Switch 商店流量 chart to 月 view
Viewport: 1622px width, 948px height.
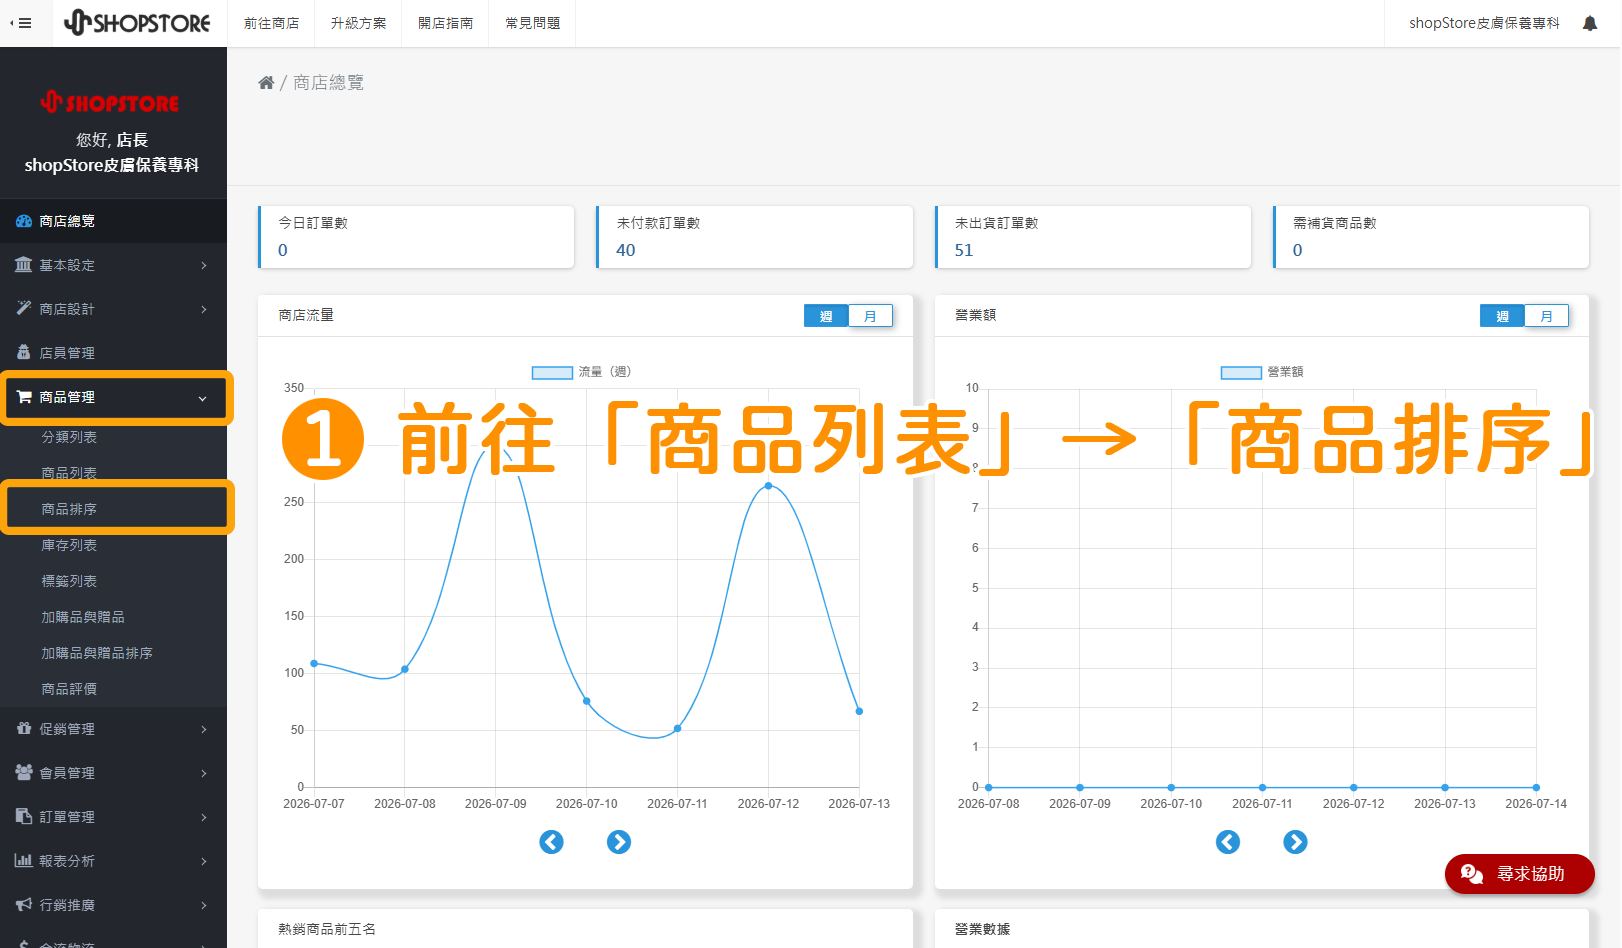(x=870, y=316)
